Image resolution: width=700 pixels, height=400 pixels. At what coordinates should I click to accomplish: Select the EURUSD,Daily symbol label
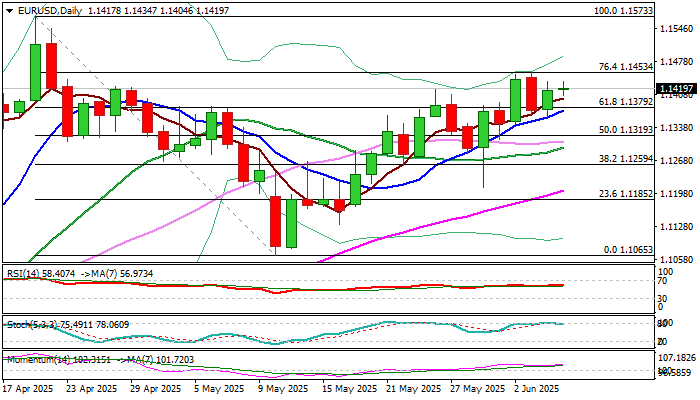(x=50, y=11)
